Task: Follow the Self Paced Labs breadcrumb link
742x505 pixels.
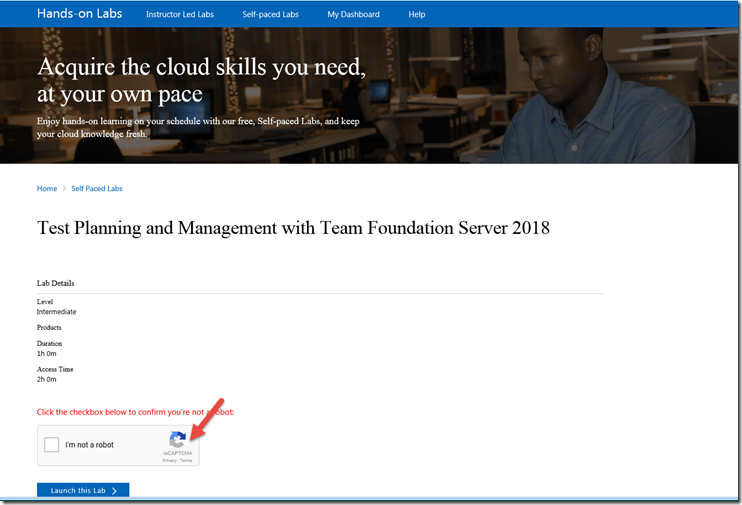Action: (97, 188)
